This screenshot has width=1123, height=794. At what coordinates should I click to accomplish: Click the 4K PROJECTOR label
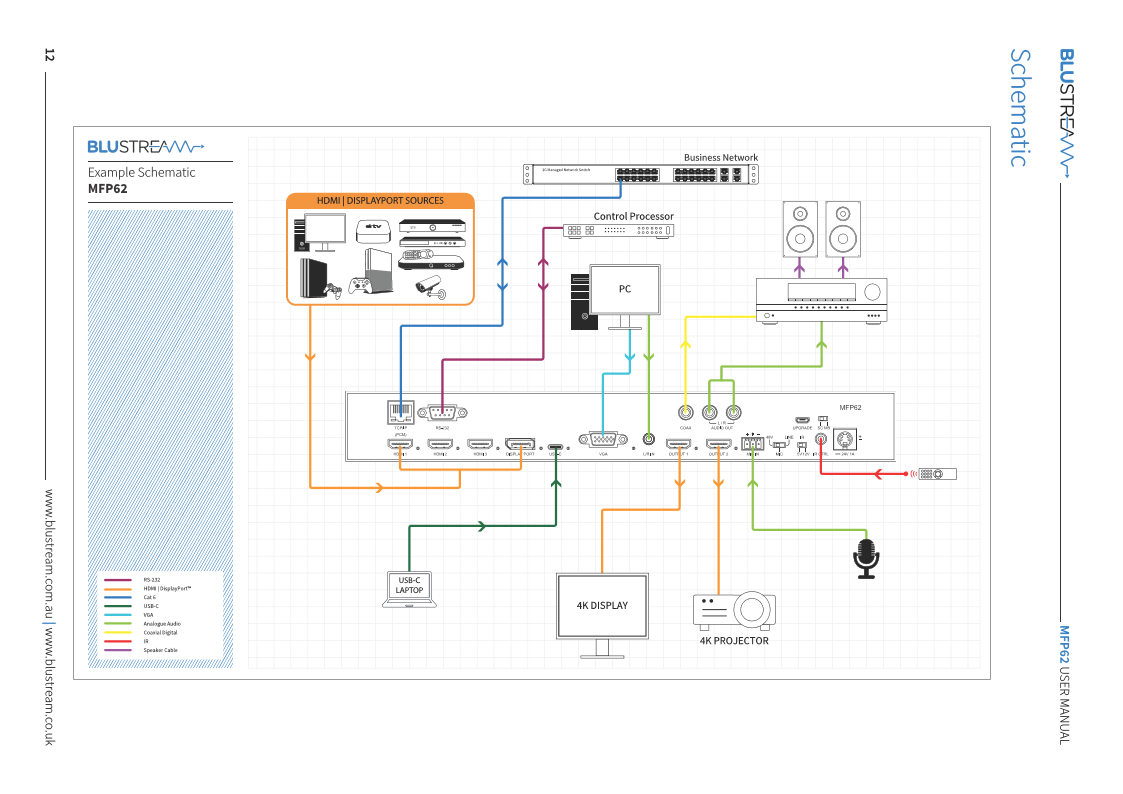(x=734, y=642)
